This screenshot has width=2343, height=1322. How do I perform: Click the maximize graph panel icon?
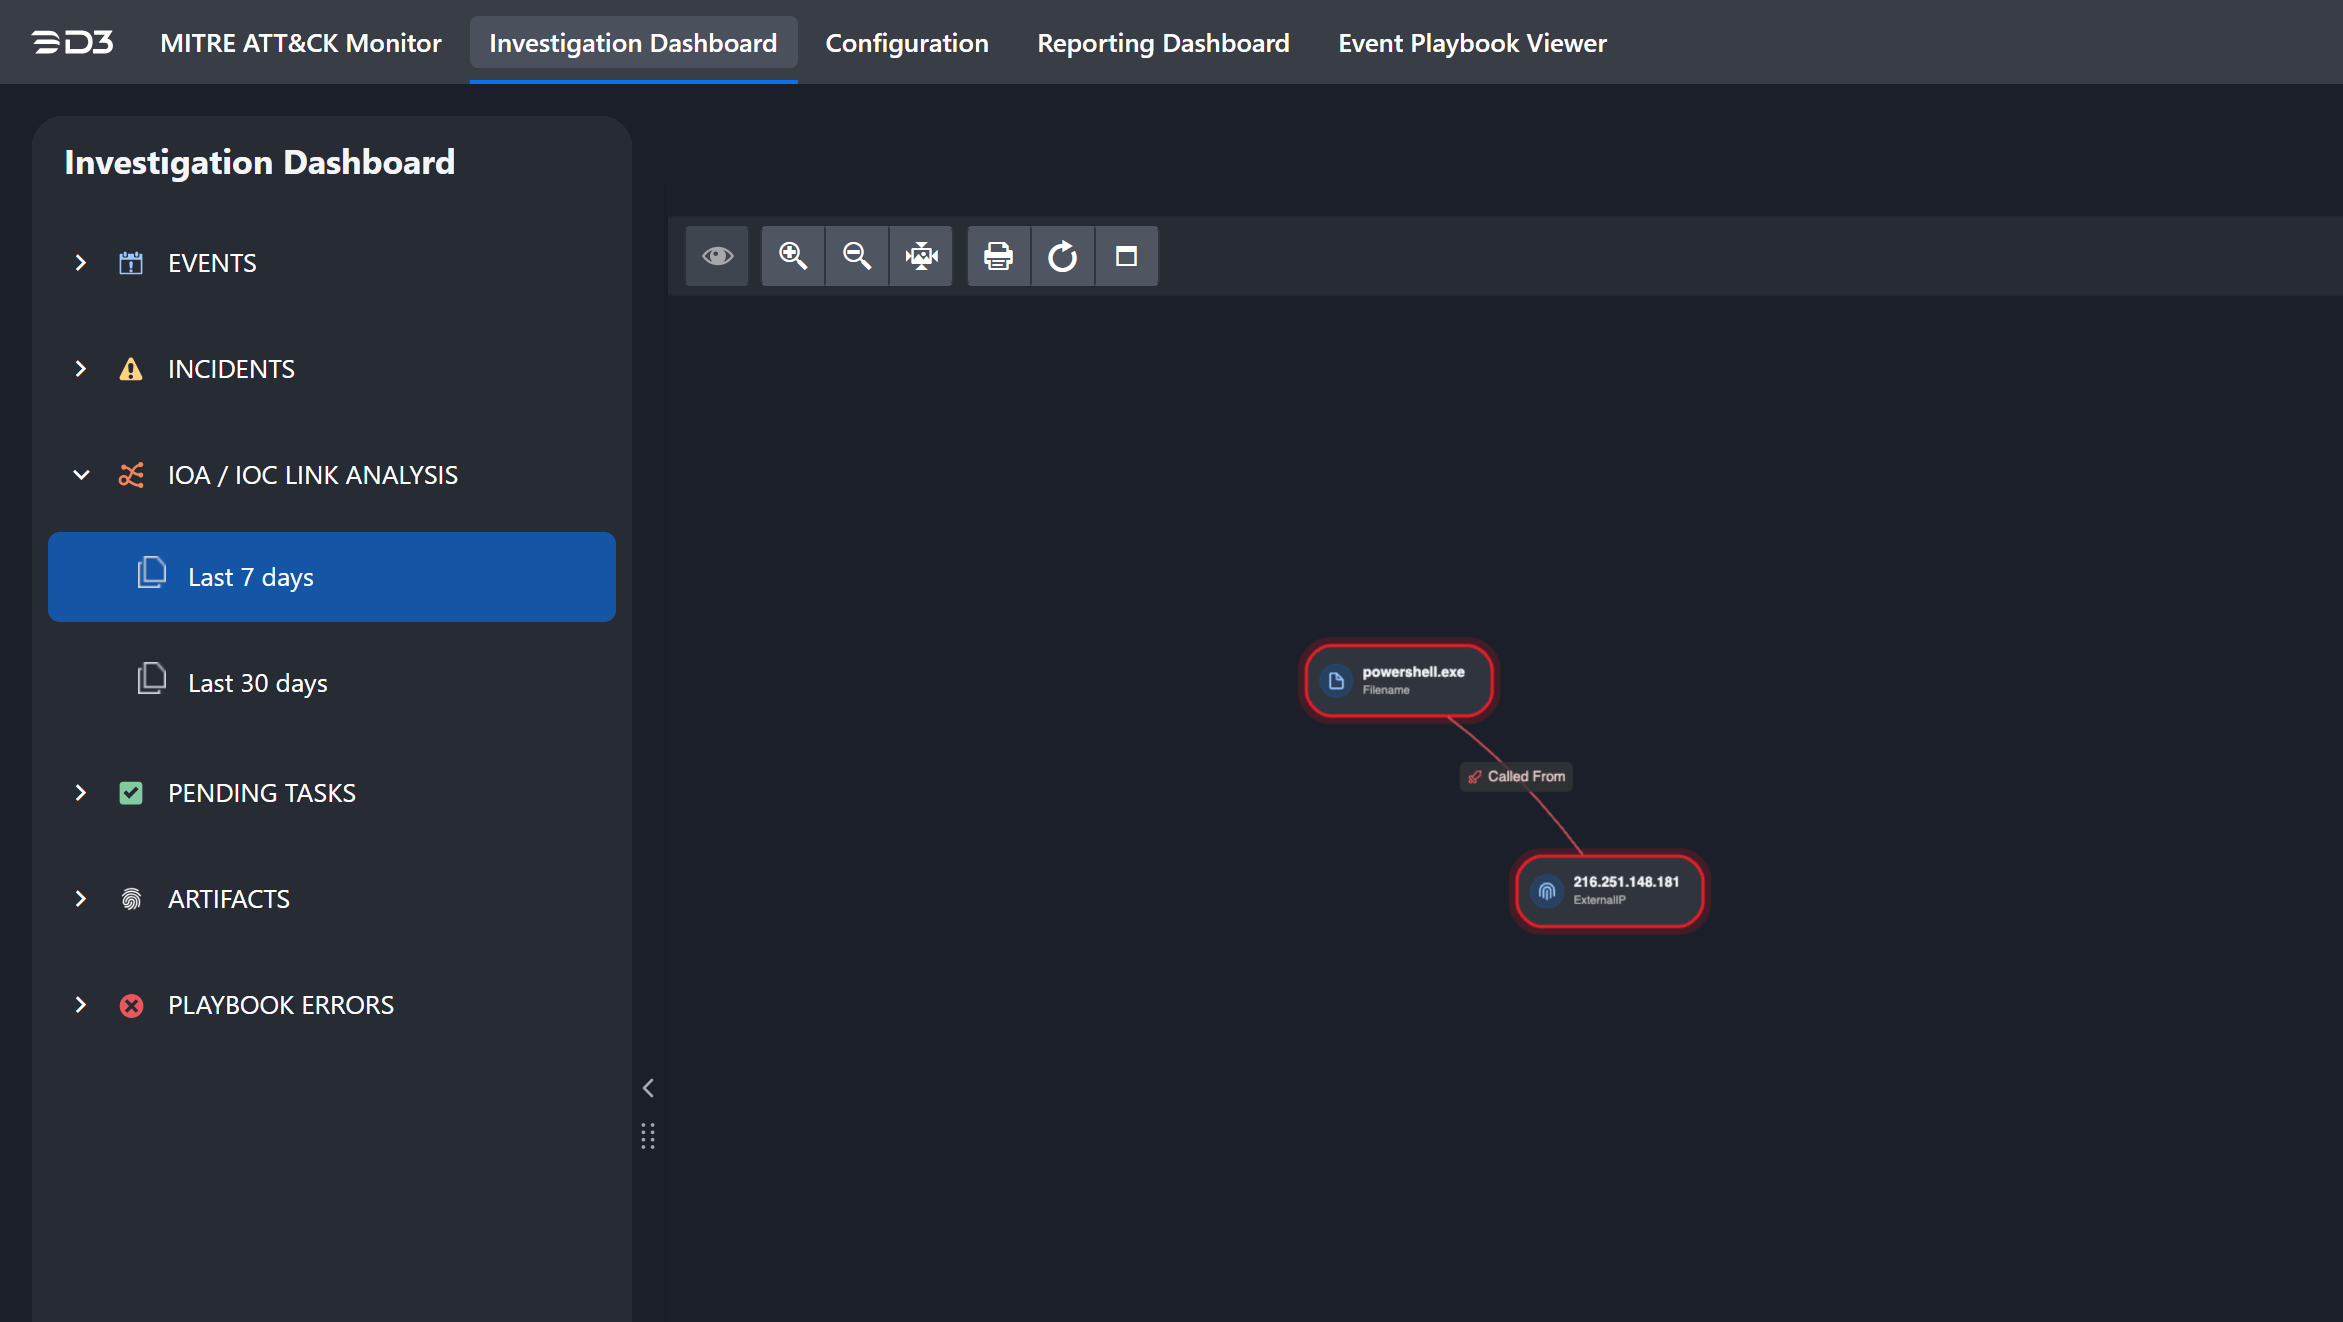click(x=1126, y=256)
